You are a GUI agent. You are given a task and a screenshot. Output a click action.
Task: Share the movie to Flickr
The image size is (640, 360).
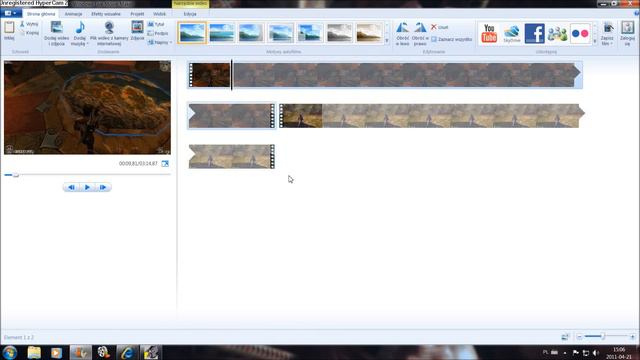coord(580,33)
